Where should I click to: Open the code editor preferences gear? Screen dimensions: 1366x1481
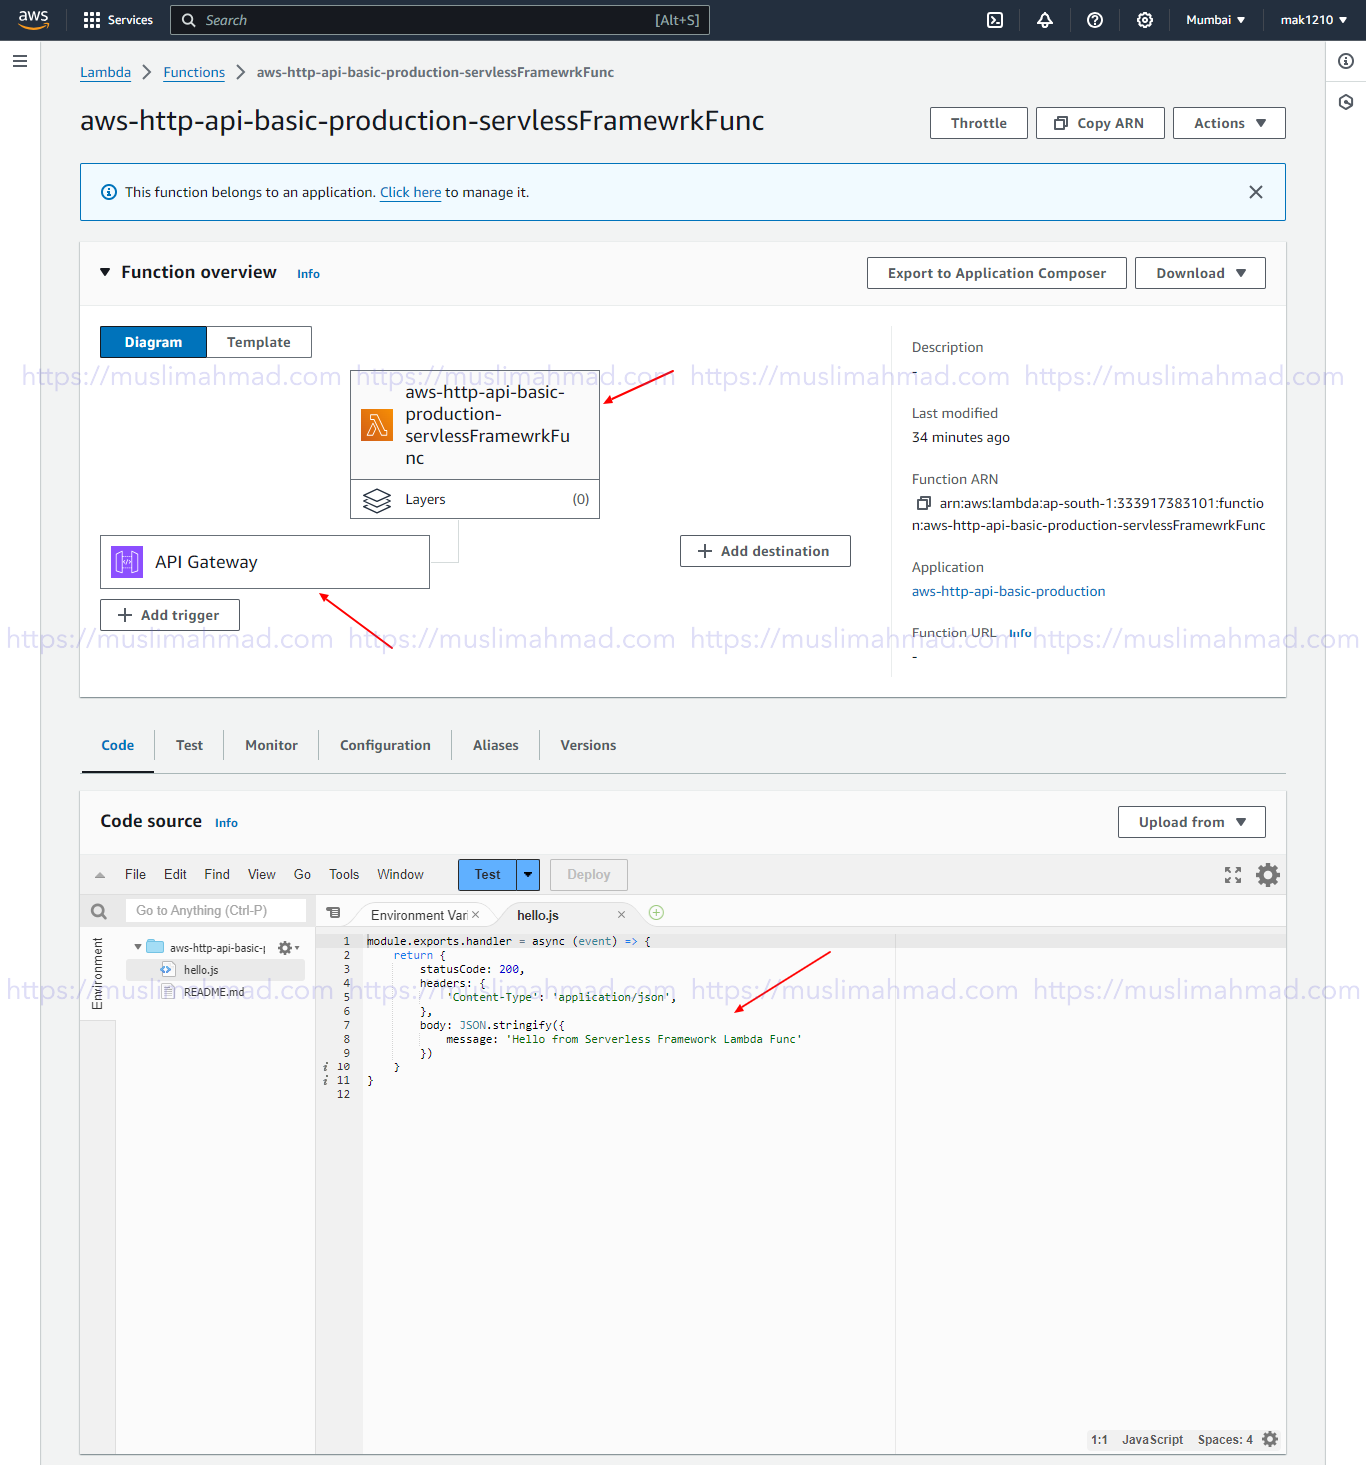pos(1268,875)
